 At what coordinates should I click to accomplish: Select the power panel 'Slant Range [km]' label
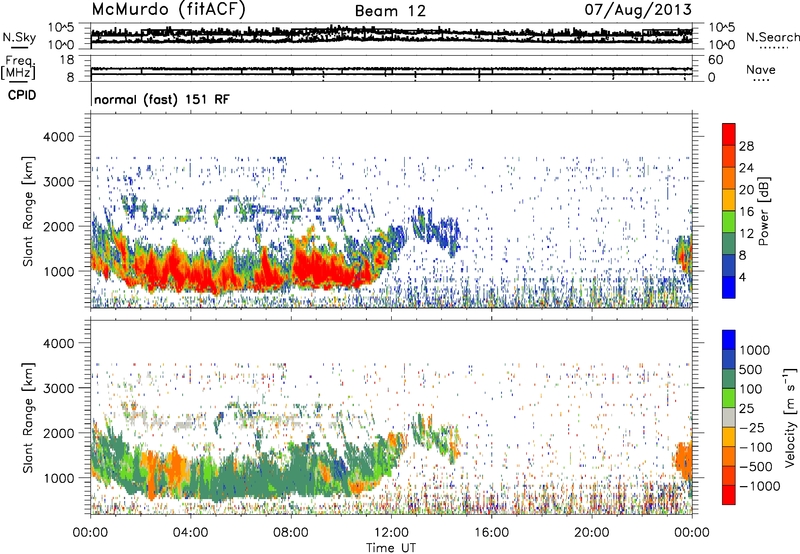click(28, 211)
